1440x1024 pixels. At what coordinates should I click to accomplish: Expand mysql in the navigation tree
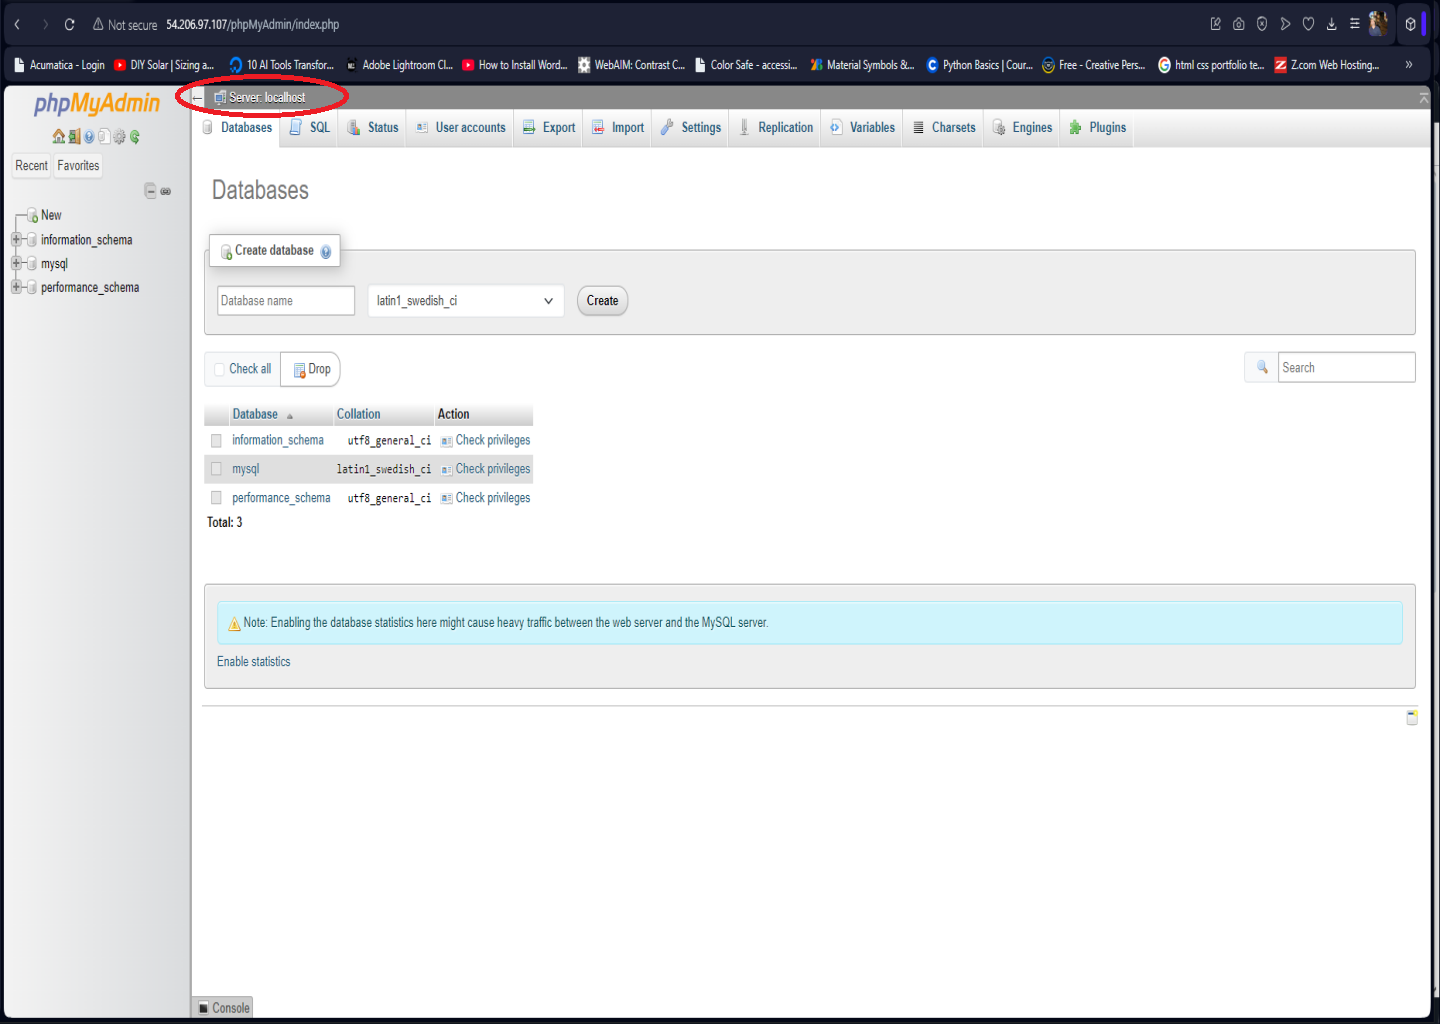click(x=16, y=264)
